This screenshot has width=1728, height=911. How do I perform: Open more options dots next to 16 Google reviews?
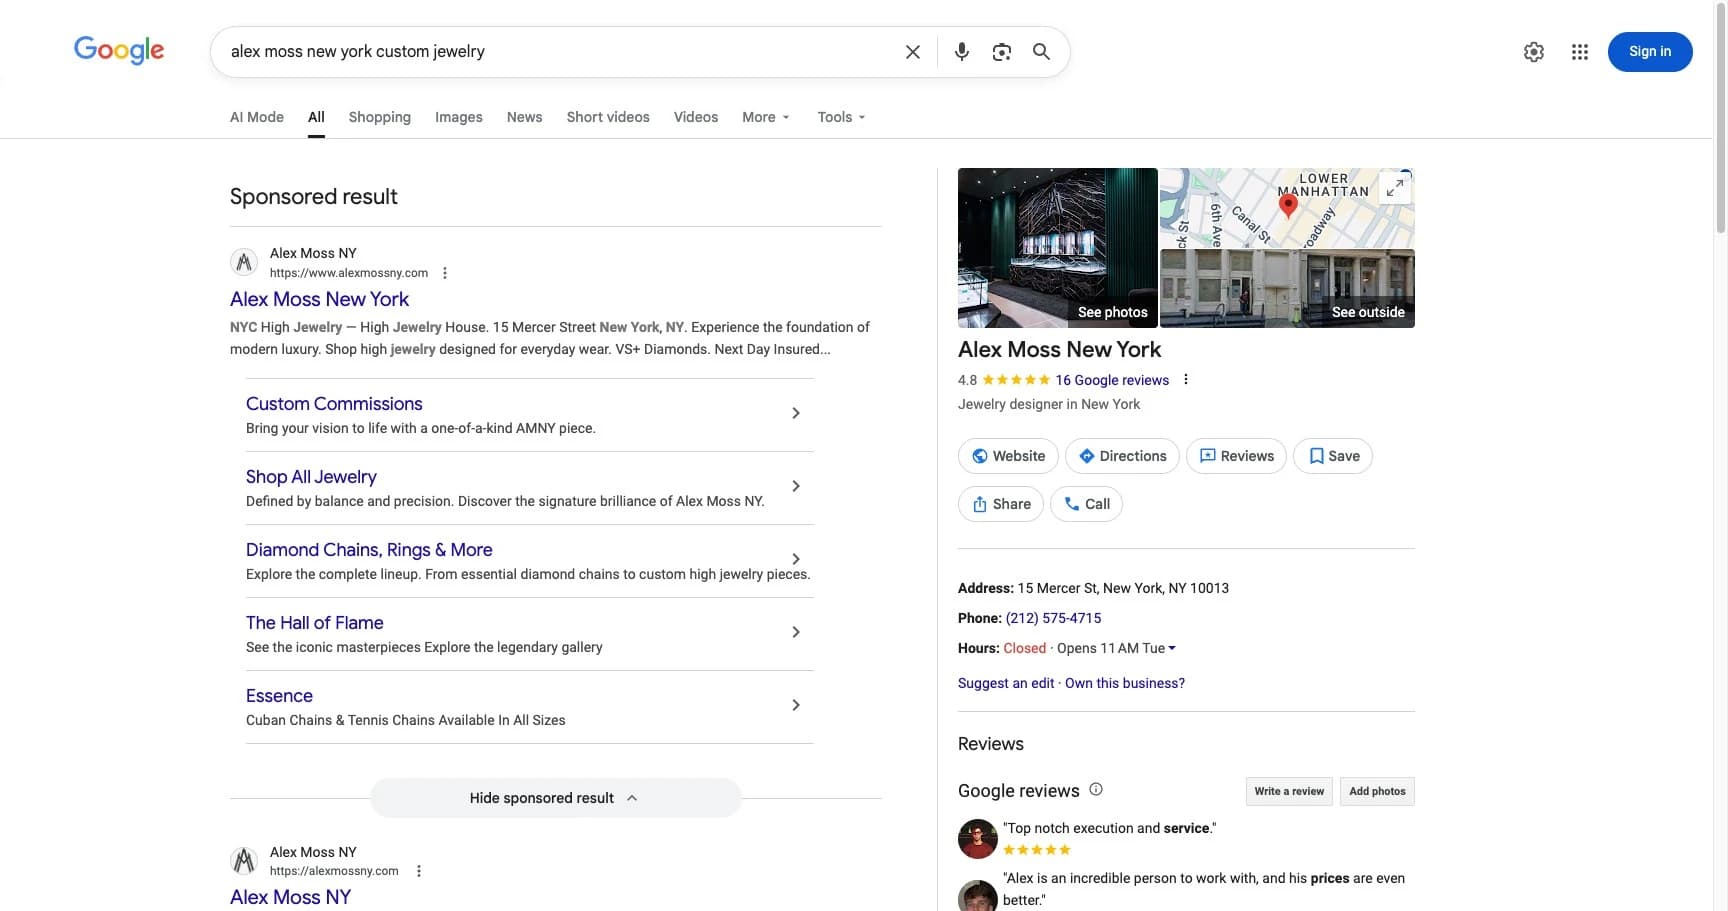1186,380
